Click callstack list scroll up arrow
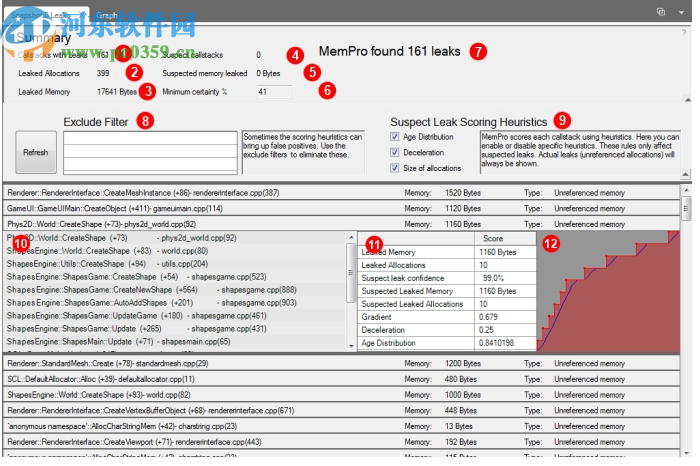The width and height of the screenshot is (700, 466). click(x=351, y=237)
